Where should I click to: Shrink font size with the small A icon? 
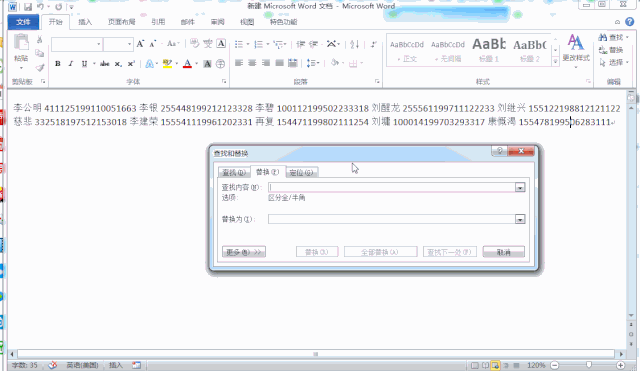click(x=153, y=44)
